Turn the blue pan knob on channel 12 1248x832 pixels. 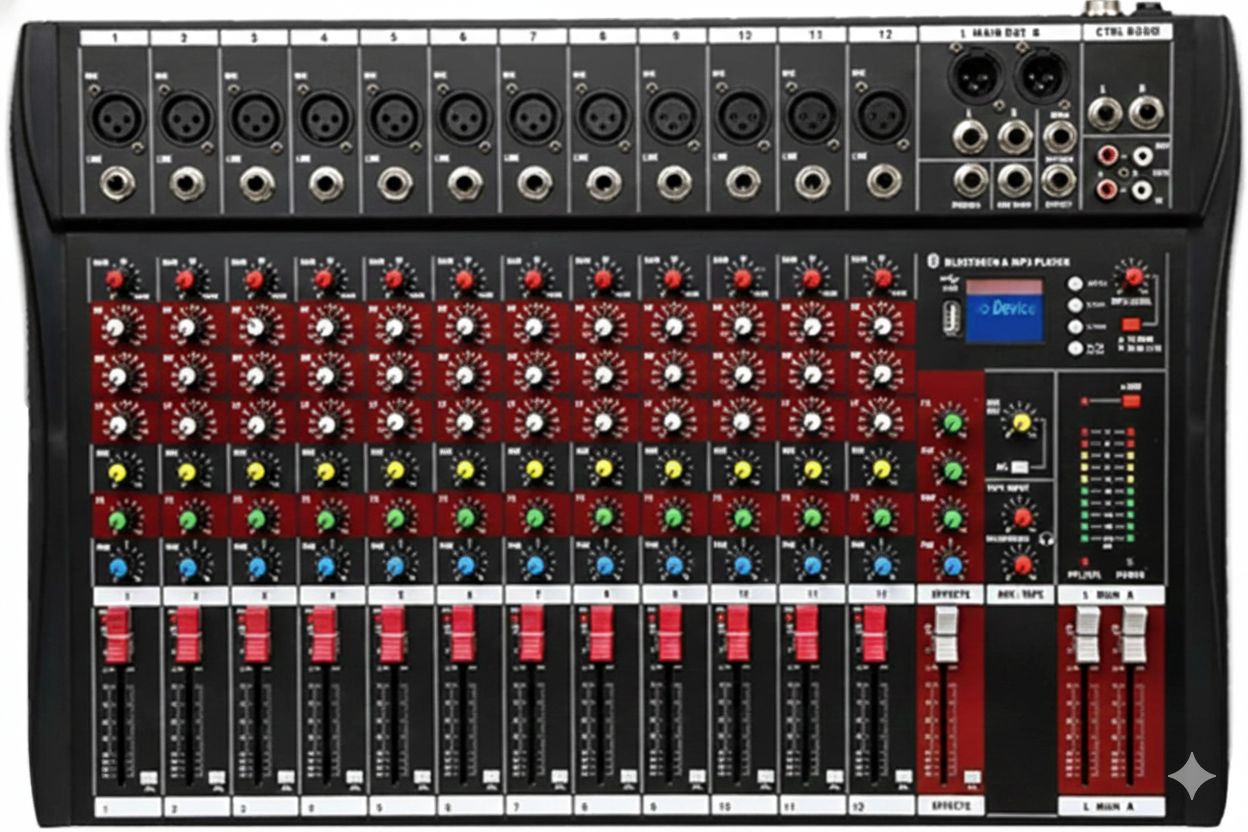click(881, 567)
